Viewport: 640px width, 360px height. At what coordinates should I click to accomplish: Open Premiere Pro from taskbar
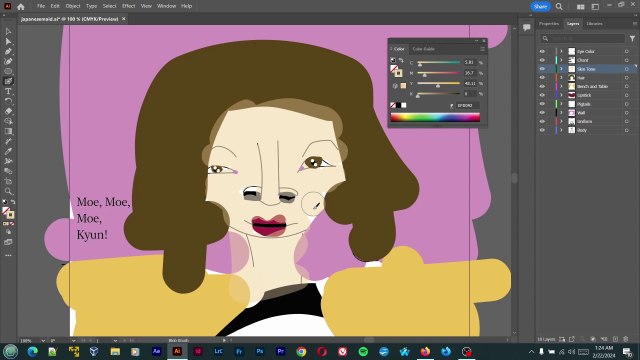coord(280,351)
